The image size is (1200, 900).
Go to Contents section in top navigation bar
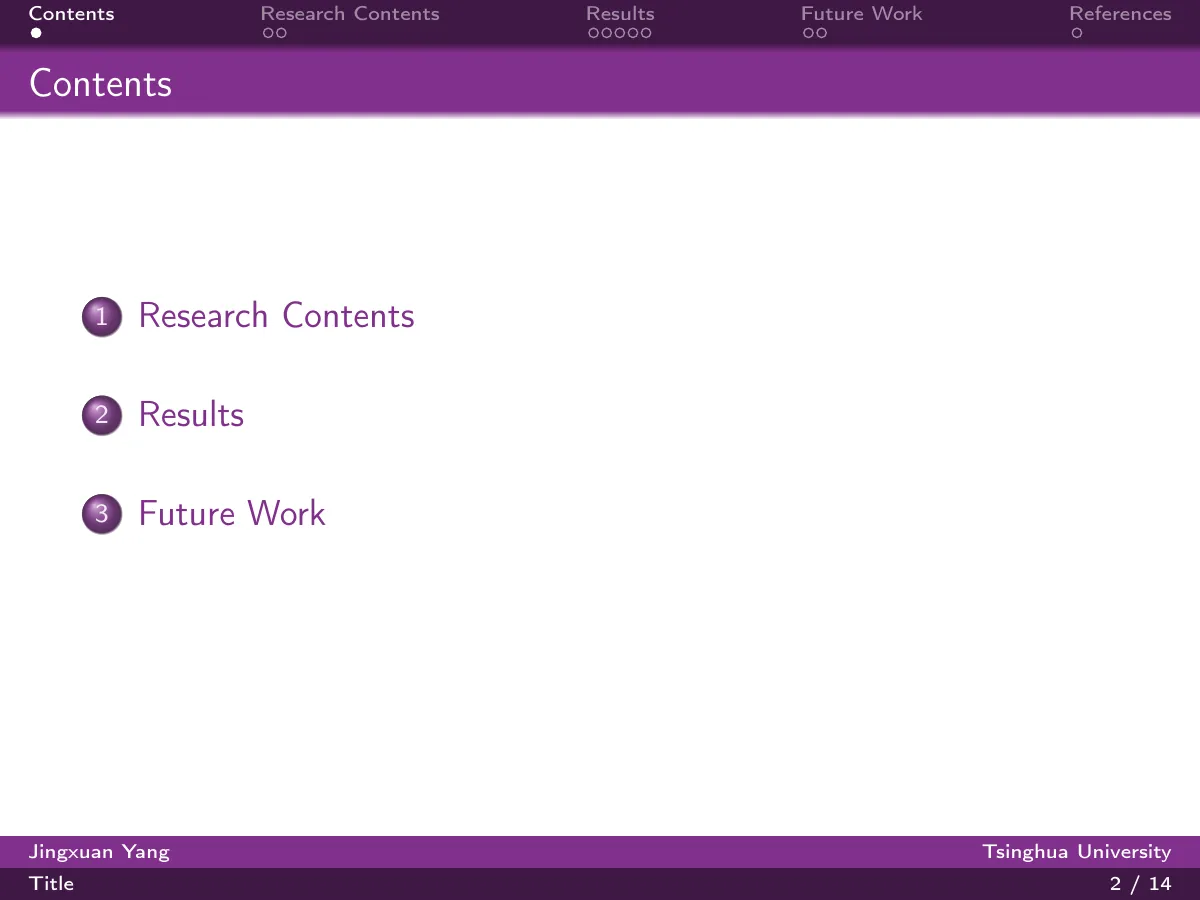72,14
